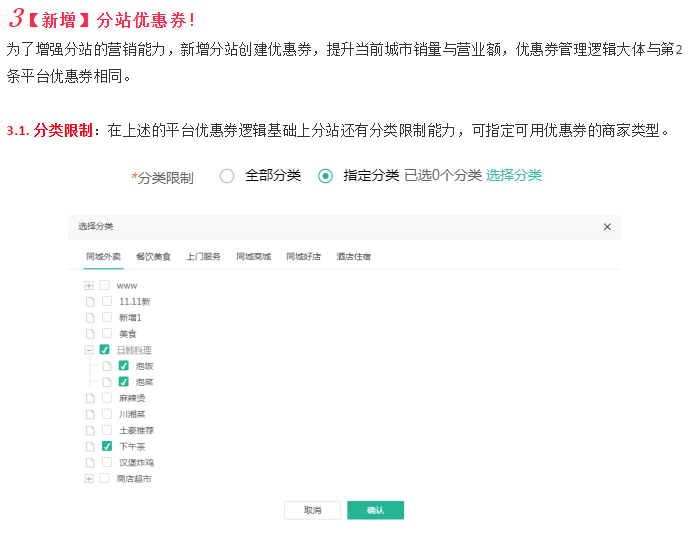This screenshot has width=693, height=541.
Task: Click the file icon beside 下午茶
Action: pyautogui.click(x=90, y=446)
